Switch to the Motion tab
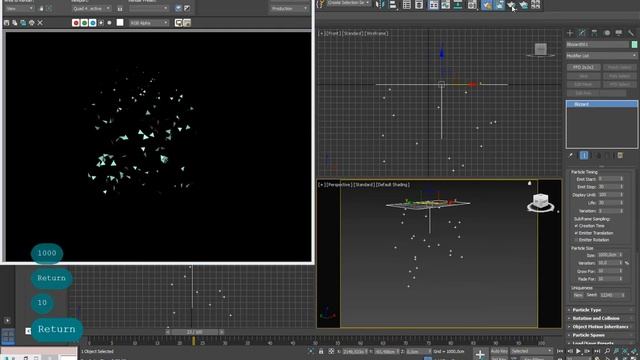Image resolution: width=640 pixels, height=360 pixels. pyautogui.click(x=607, y=33)
